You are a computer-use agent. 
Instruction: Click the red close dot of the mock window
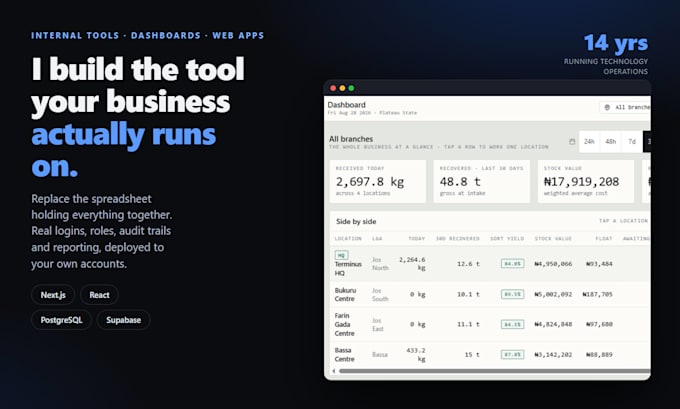pyautogui.click(x=333, y=88)
